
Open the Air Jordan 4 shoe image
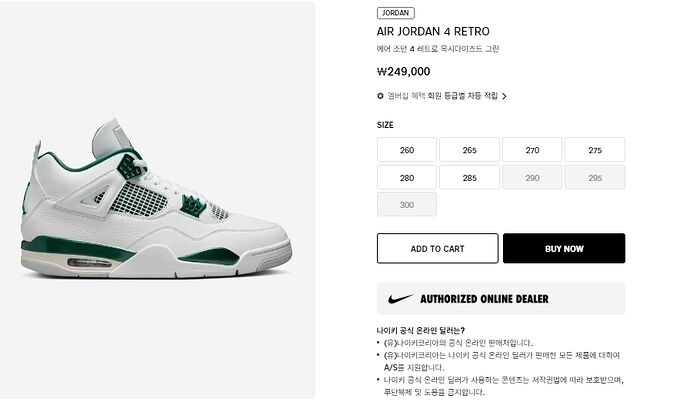click(x=157, y=200)
